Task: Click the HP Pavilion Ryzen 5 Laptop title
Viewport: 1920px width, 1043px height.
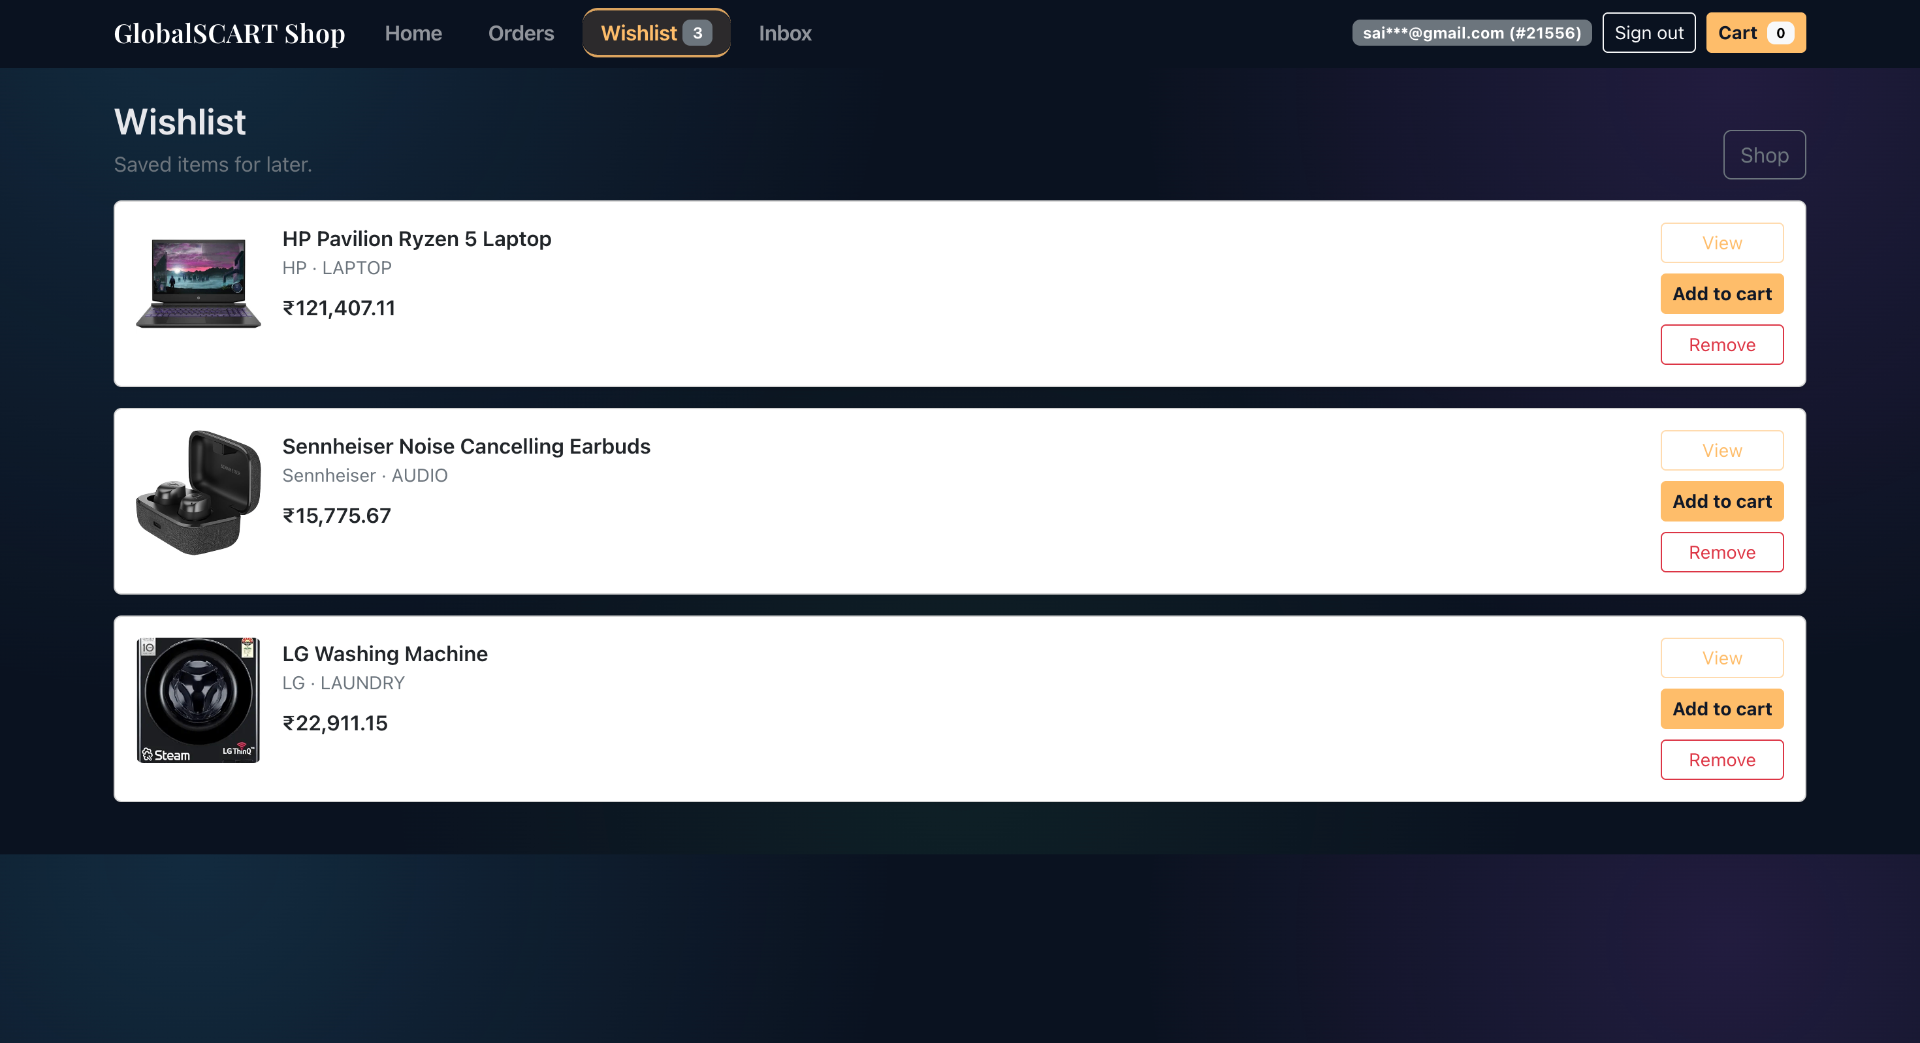Action: 417,239
